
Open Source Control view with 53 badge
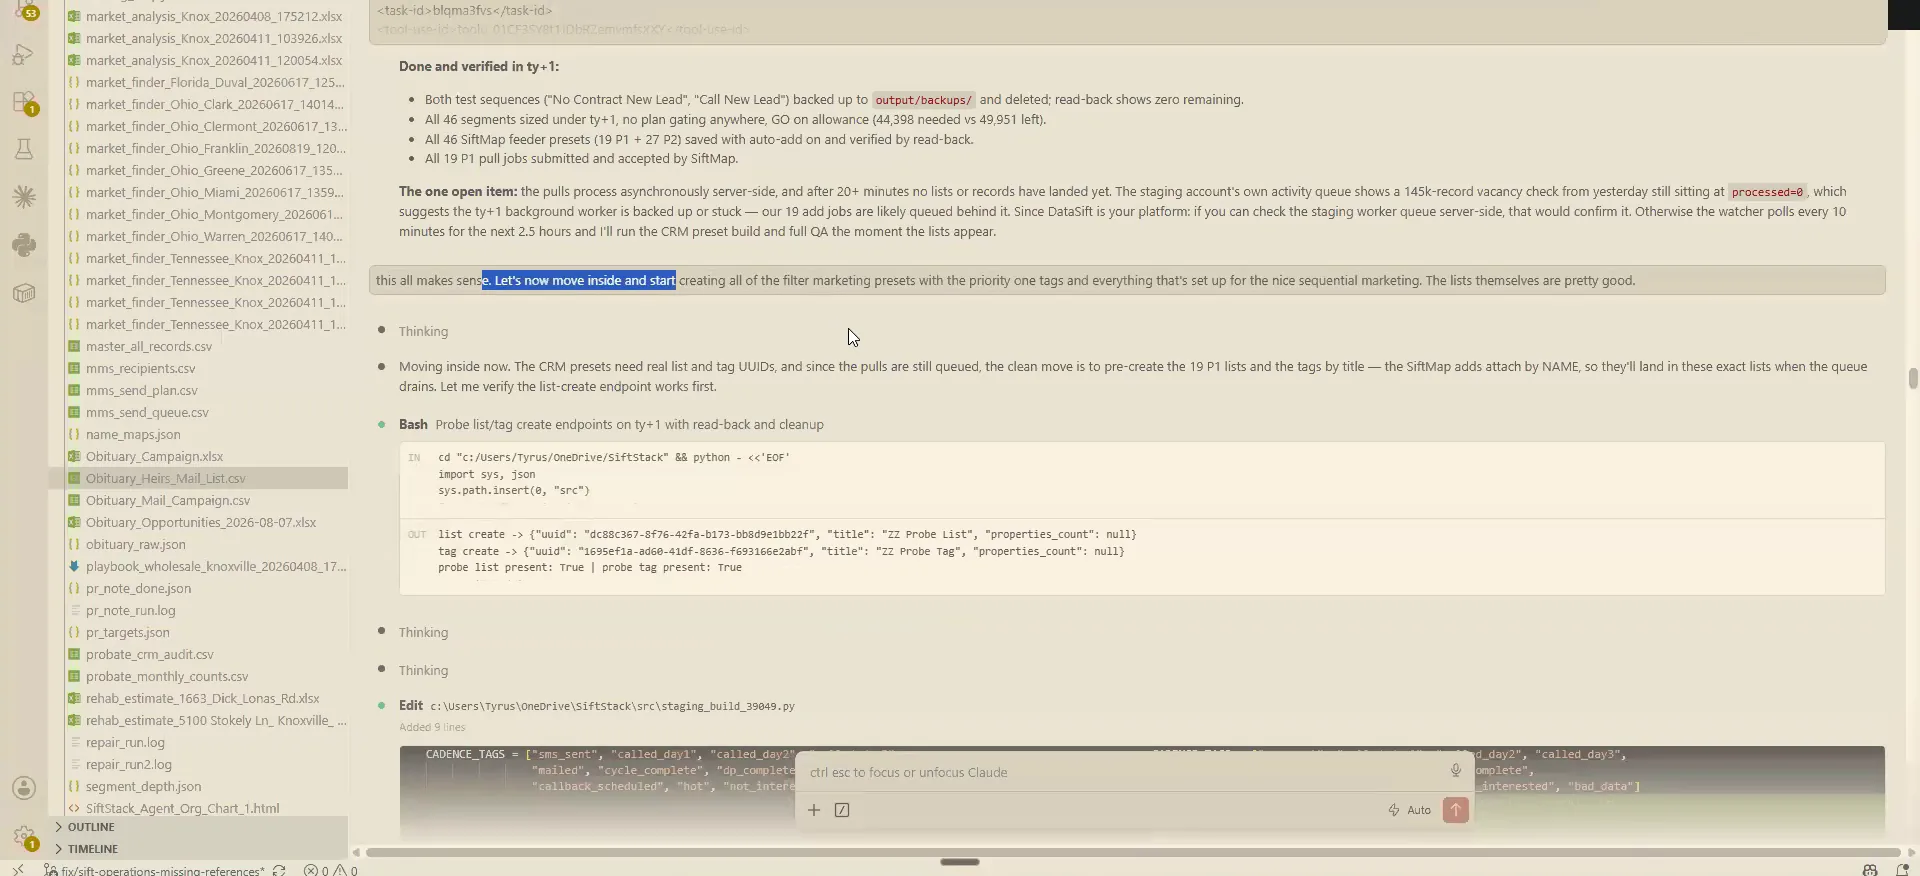24,10
